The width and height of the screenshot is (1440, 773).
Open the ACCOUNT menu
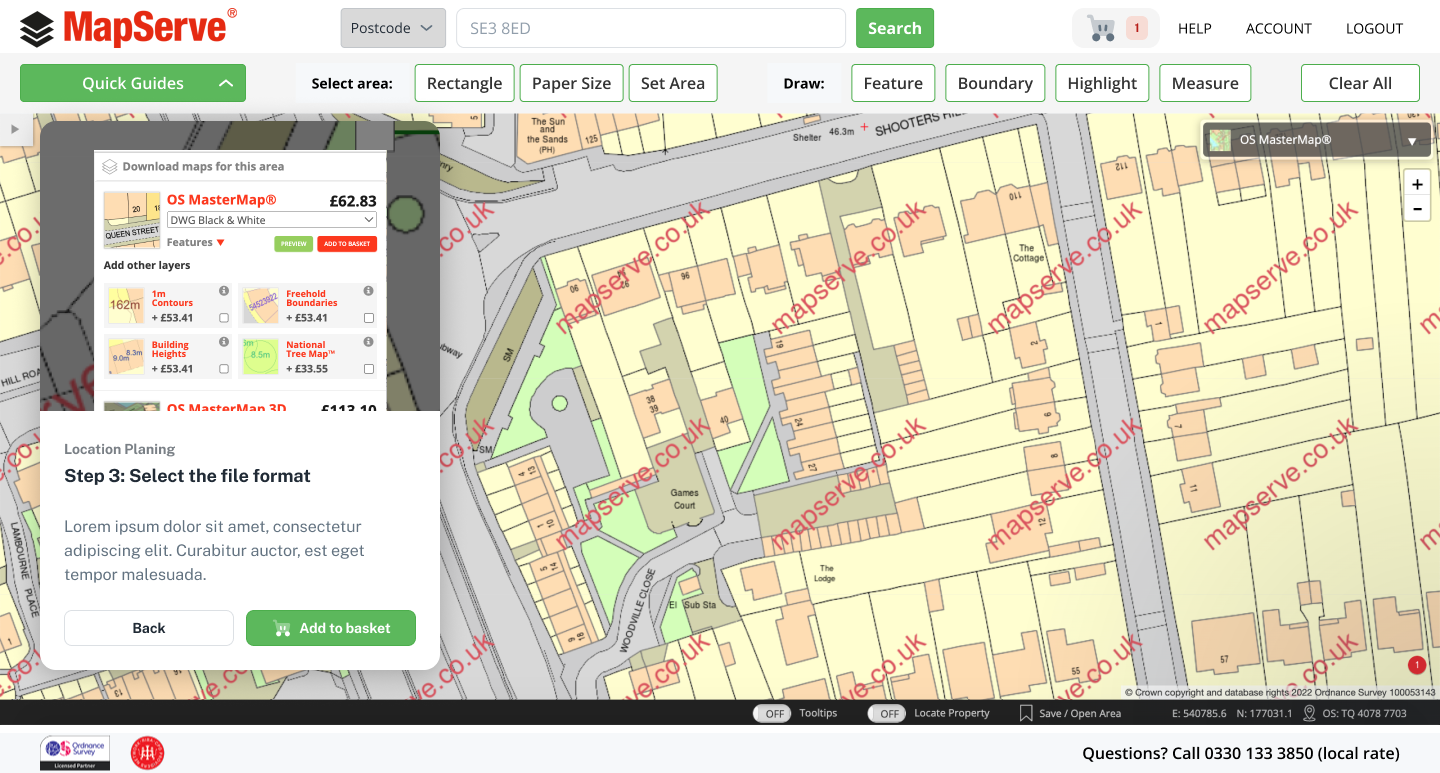[x=1278, y=28]
